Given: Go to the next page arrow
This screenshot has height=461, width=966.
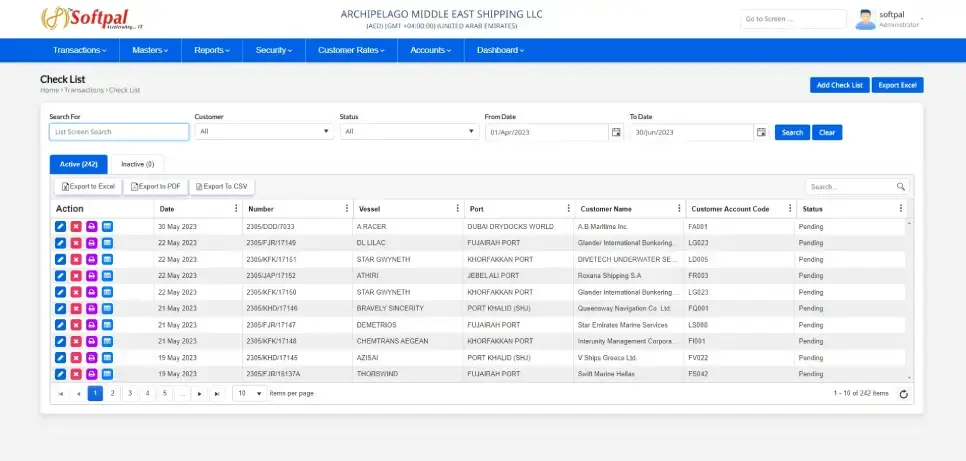Looking at the screenshot, I should point(200,393).
